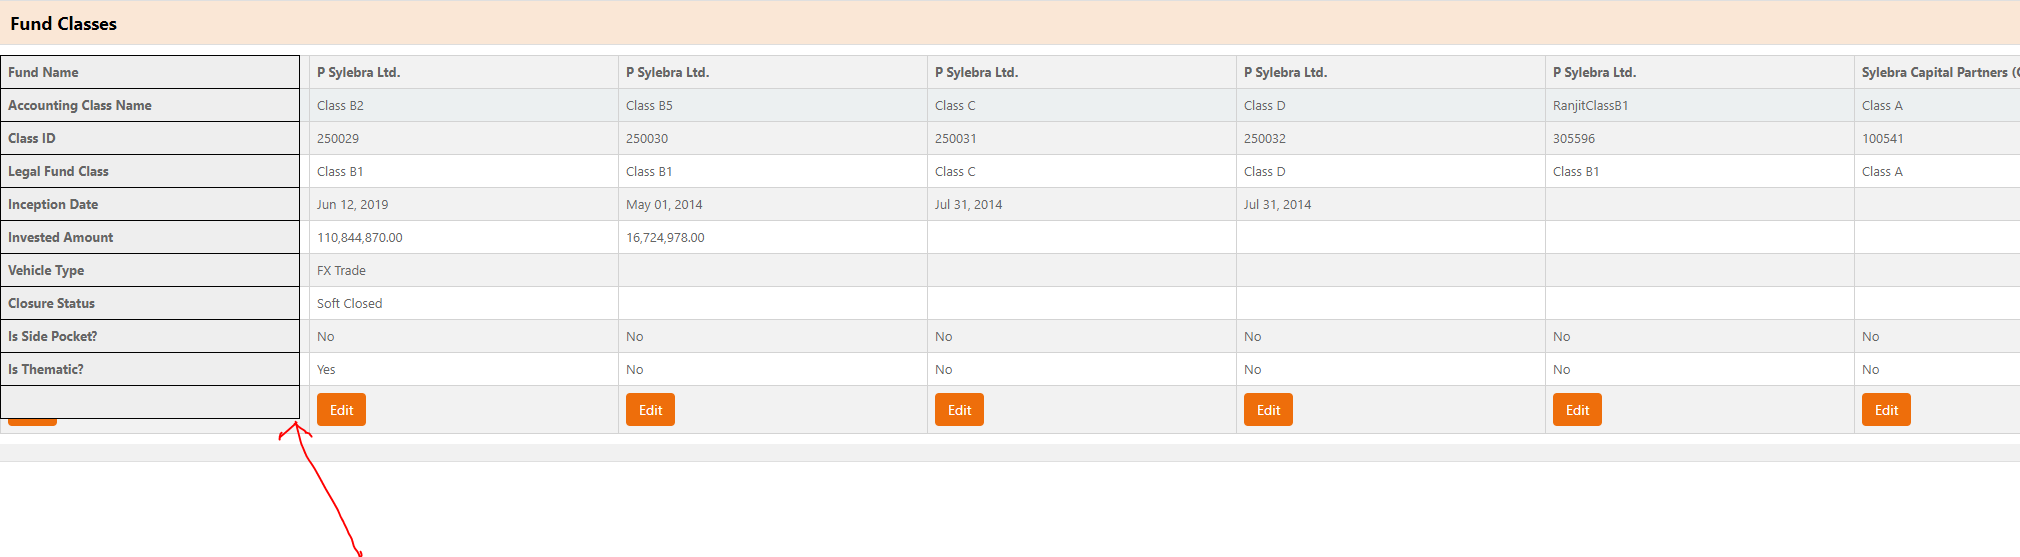
Task: Click the Sylebra Capital Partners fund name
Action: 1939,72
